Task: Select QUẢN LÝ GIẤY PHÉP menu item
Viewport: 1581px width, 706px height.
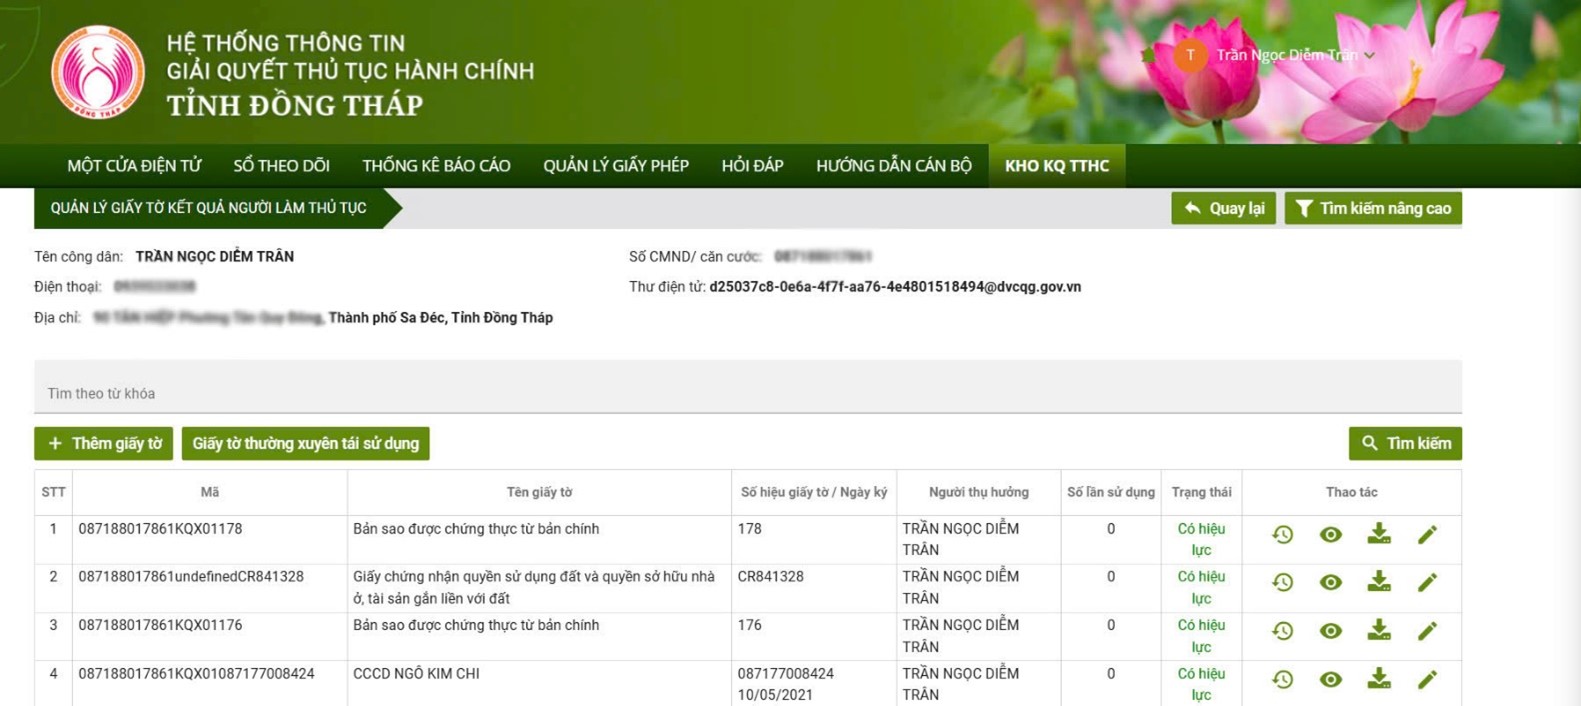Action: (x=616, y=166)
